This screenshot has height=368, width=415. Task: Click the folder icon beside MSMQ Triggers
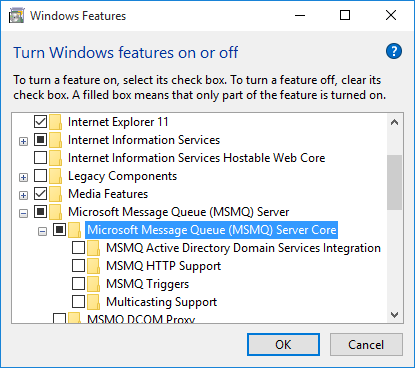coord(94,284)
